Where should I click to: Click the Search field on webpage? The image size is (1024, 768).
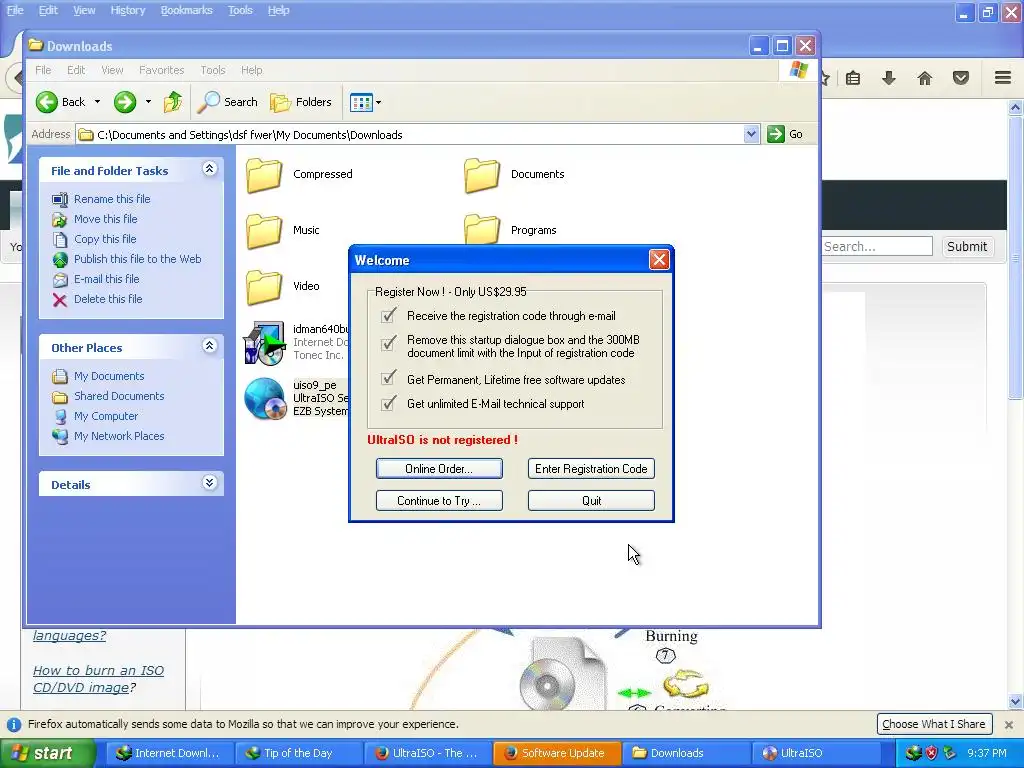[876, 246]
